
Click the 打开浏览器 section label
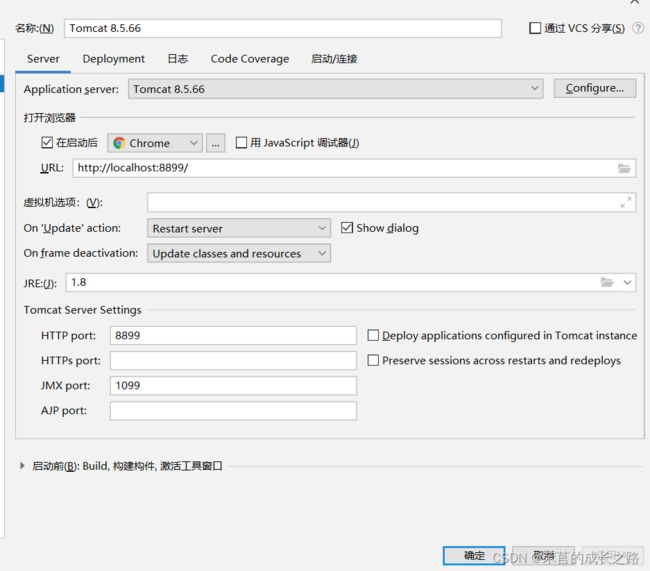(x=49, y=117)
